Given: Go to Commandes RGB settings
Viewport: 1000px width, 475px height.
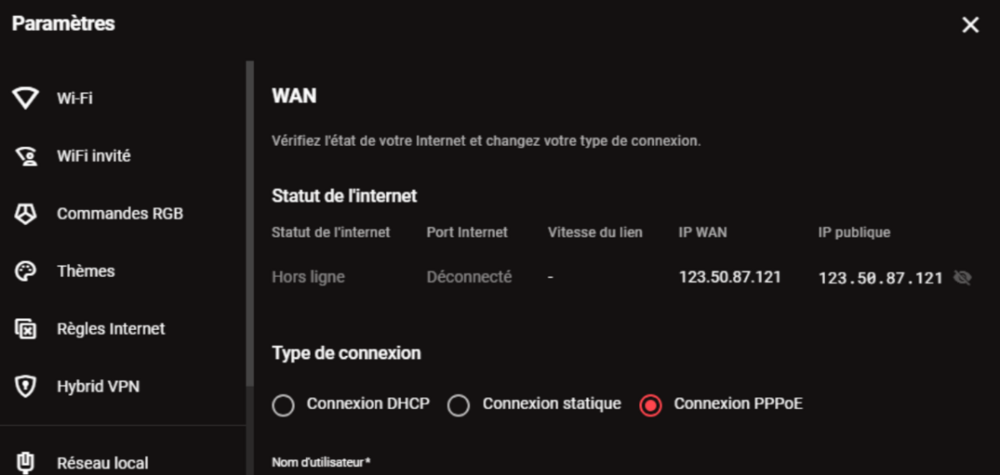Looking at the screenshot, I should pos(120,213).
